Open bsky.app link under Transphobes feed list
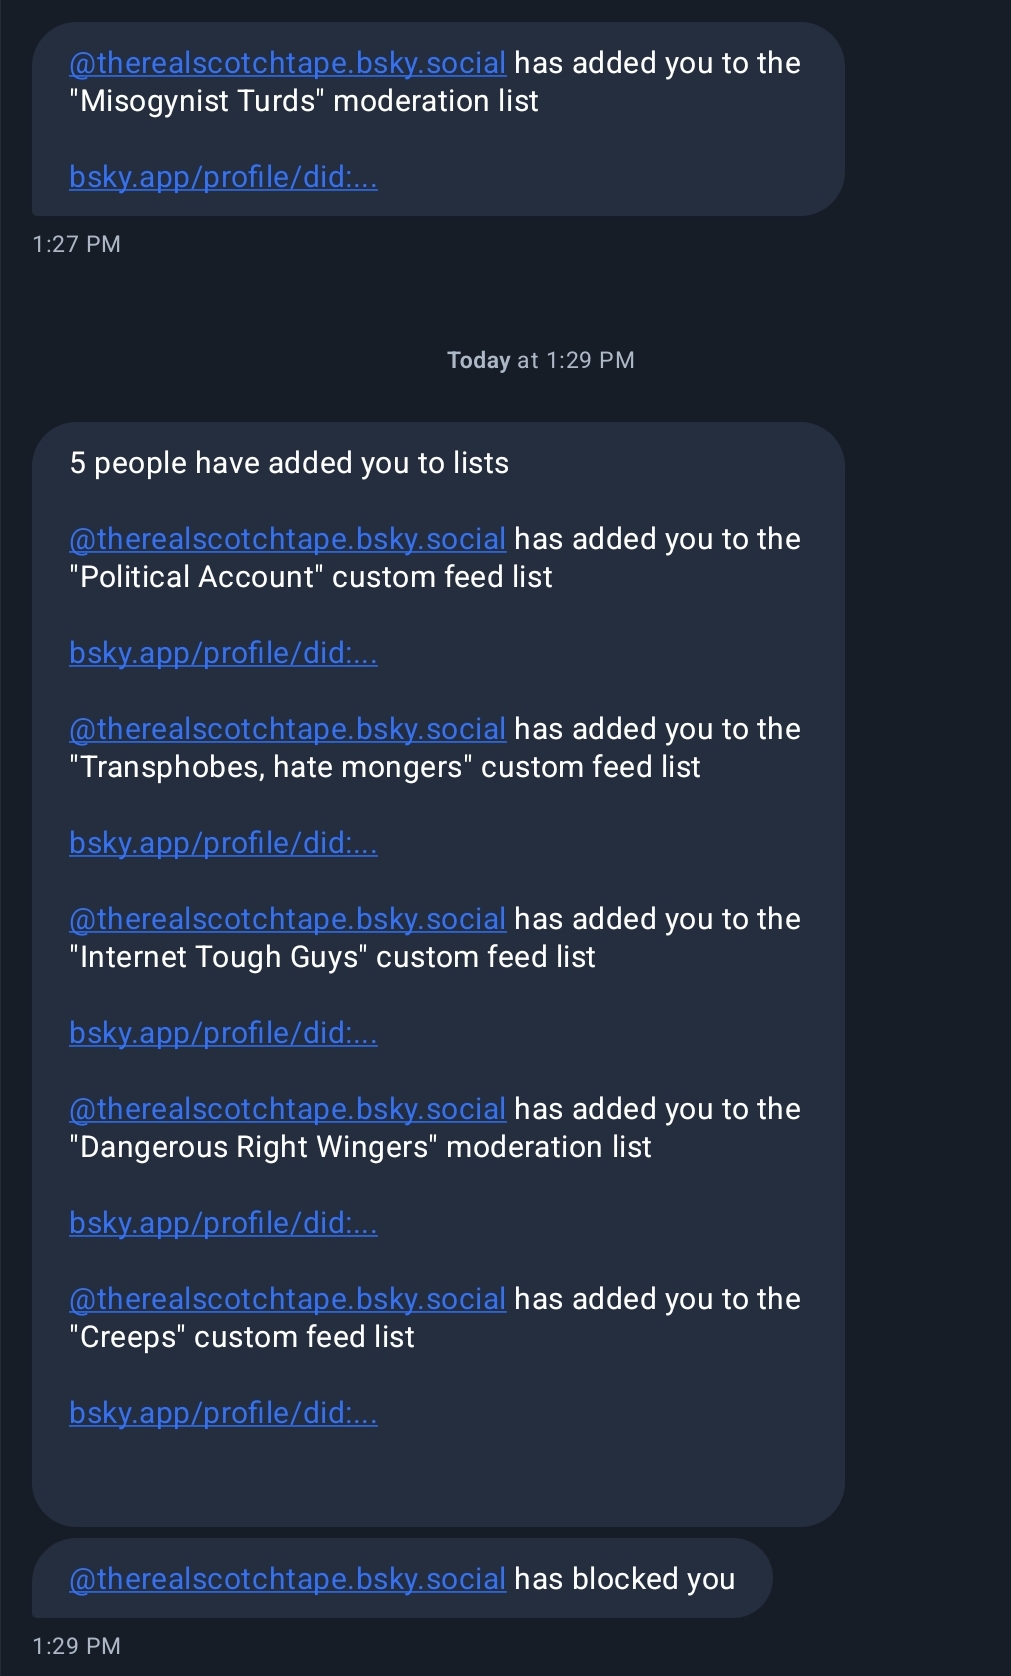Image resolution: width=1011 pixels, height=1676 pixels. [223, 843]
